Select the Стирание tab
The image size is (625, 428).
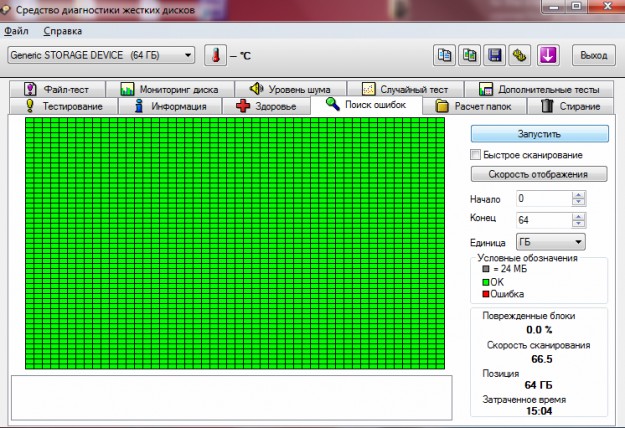(x=571, y=106)
